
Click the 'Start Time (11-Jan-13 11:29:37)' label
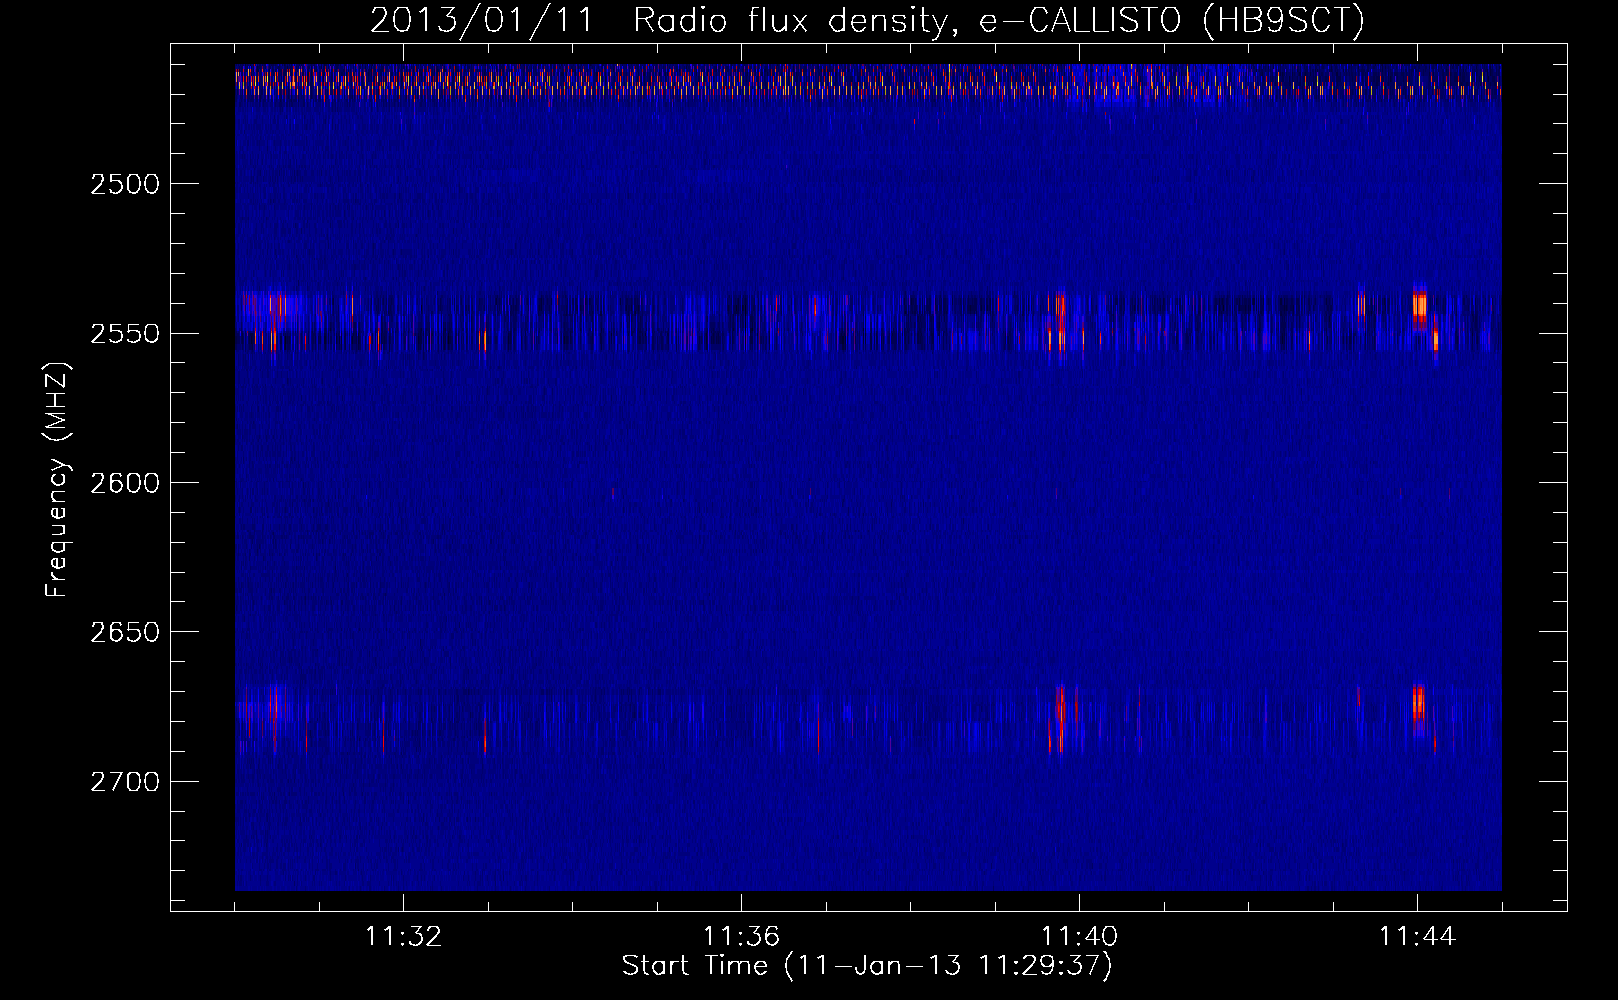pyautogui.click(x=867, y=966)
